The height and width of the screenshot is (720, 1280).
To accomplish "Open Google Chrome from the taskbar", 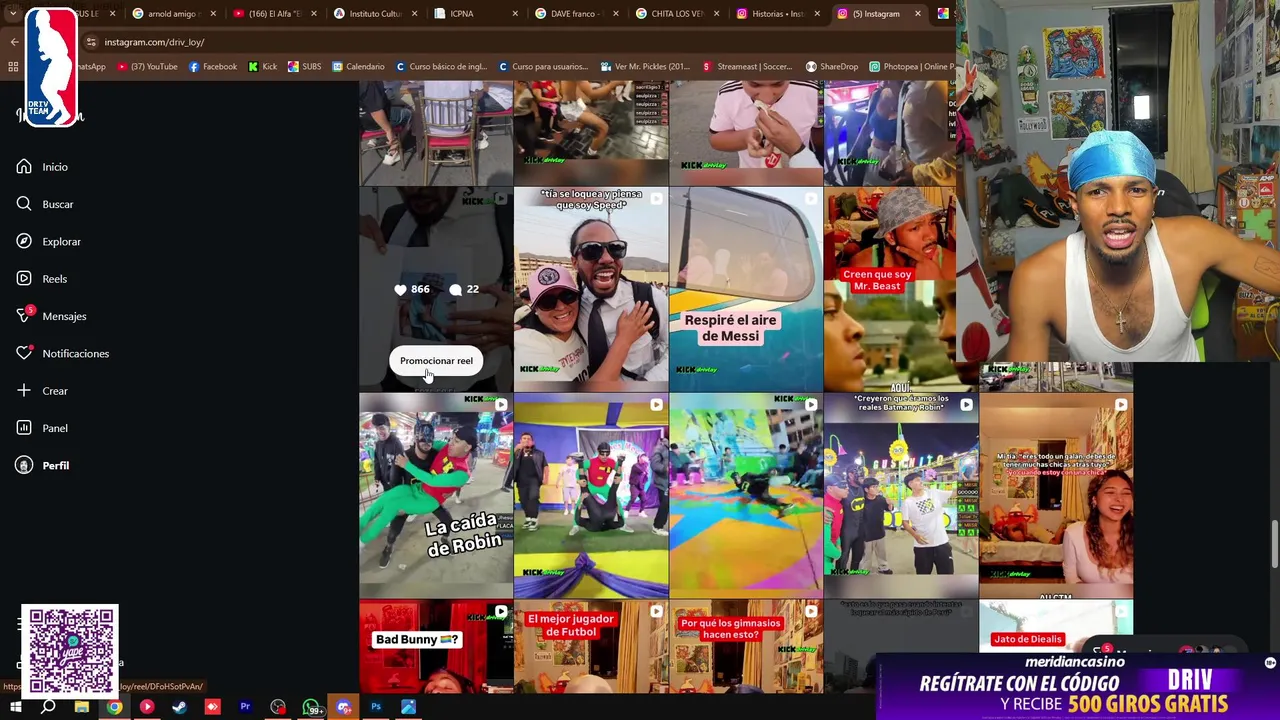I will pyautogui.click(x=115, y=707).
